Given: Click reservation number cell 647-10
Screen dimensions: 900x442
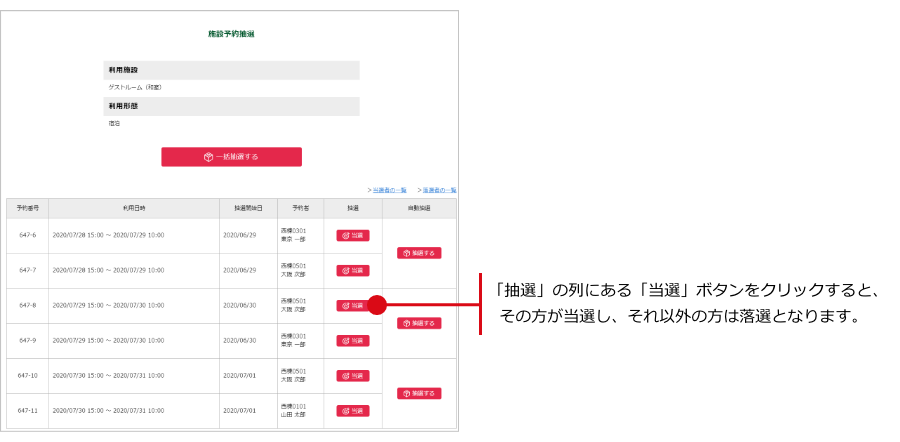Looking at the screenshot, I should pyautogui.click(x=28, y=376).
